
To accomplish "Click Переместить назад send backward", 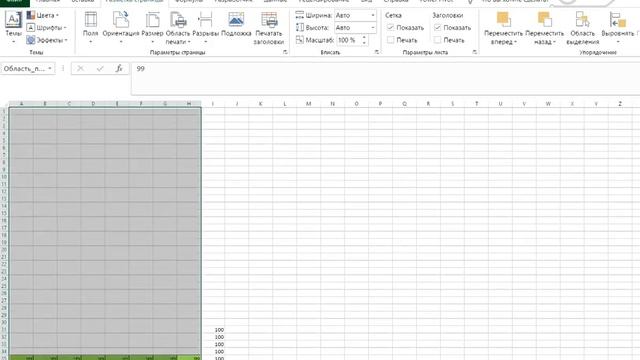I will tap(544, 28).
